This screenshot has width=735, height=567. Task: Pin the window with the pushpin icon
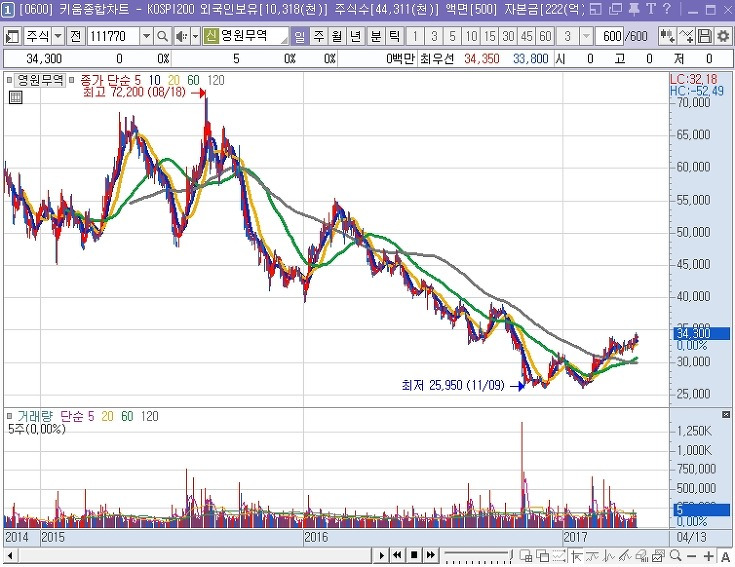pos(634,9)
